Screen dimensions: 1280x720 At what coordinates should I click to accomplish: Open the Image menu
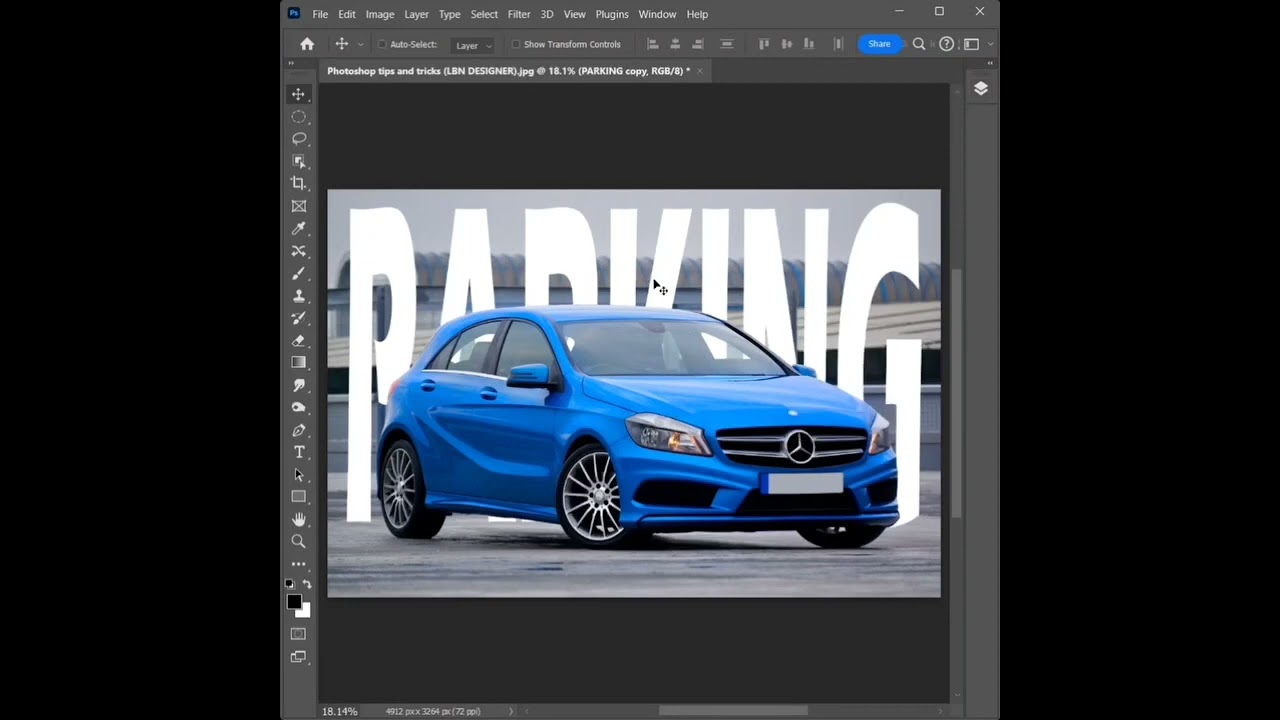[x=380, y=14]
